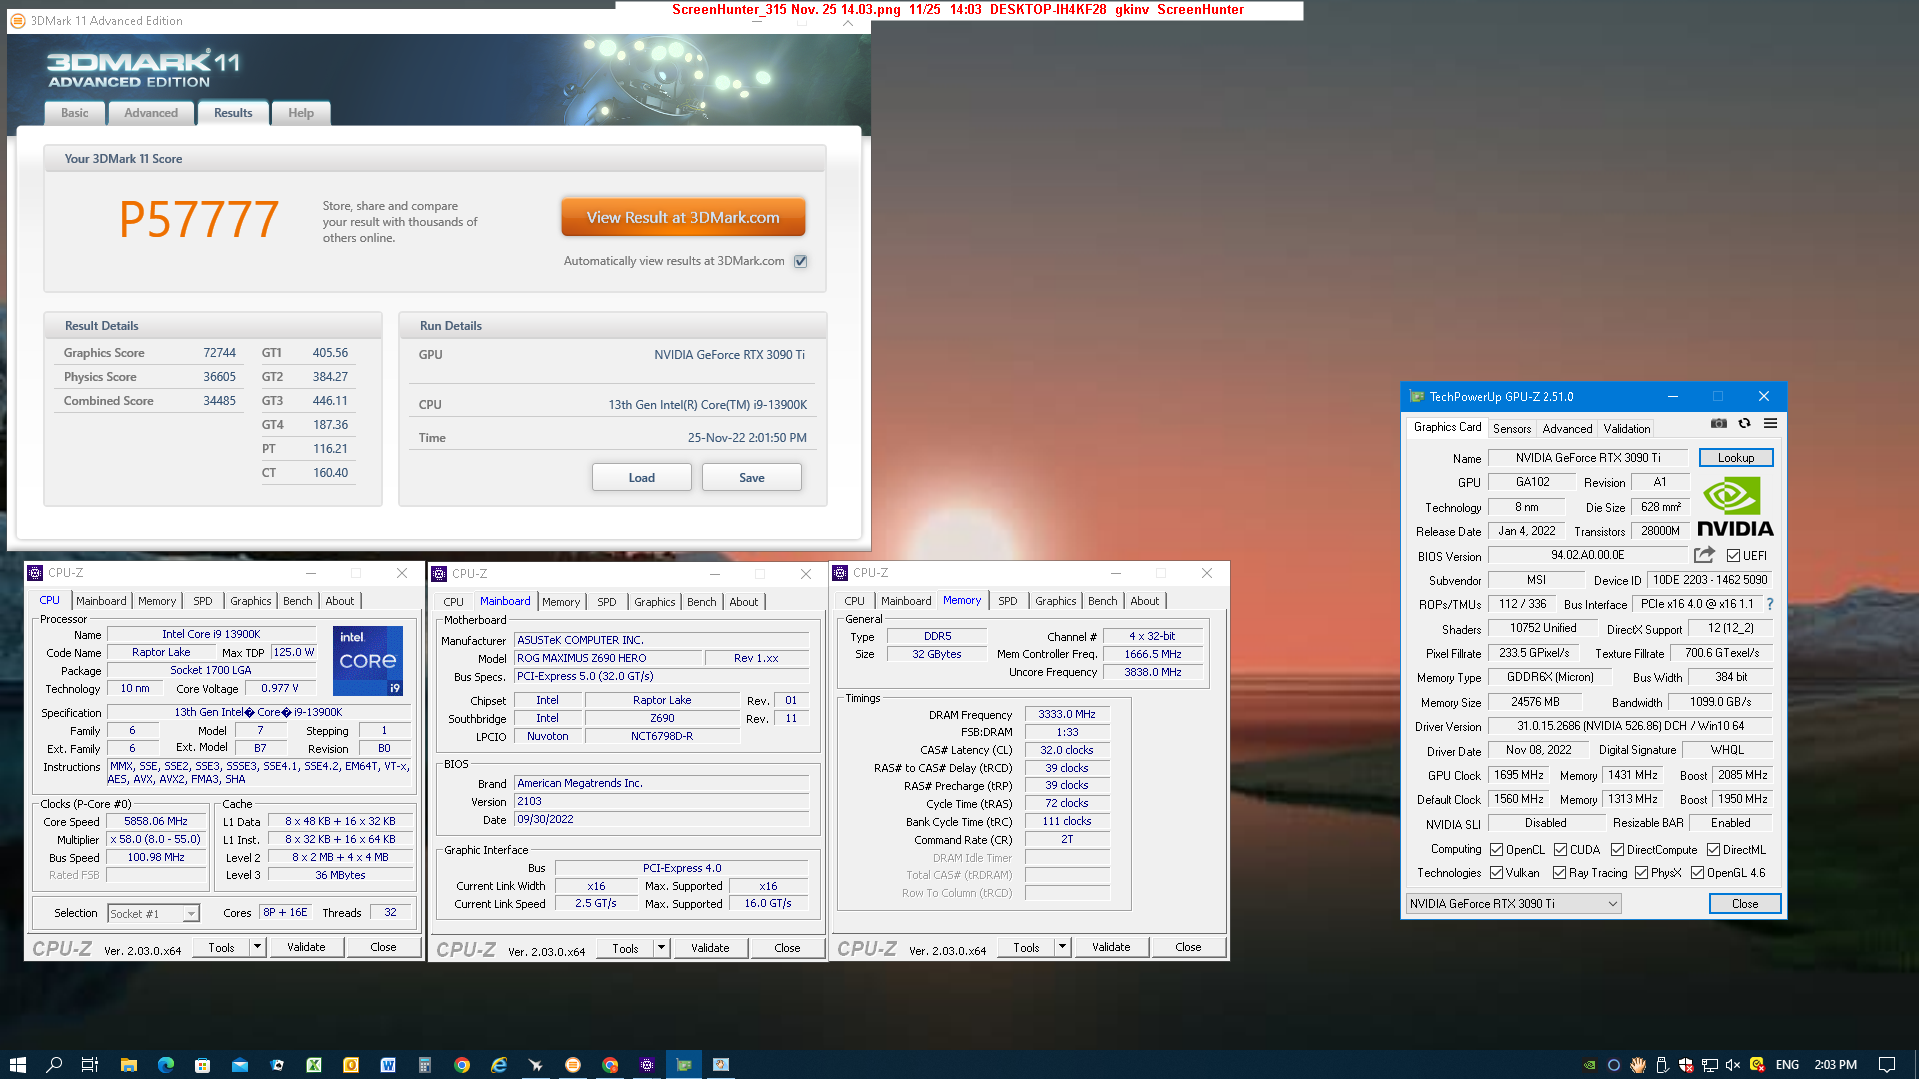Click Lookup button in GPU-Z
This screenshot has height=1079, width=1919.
click(1736, 458)
